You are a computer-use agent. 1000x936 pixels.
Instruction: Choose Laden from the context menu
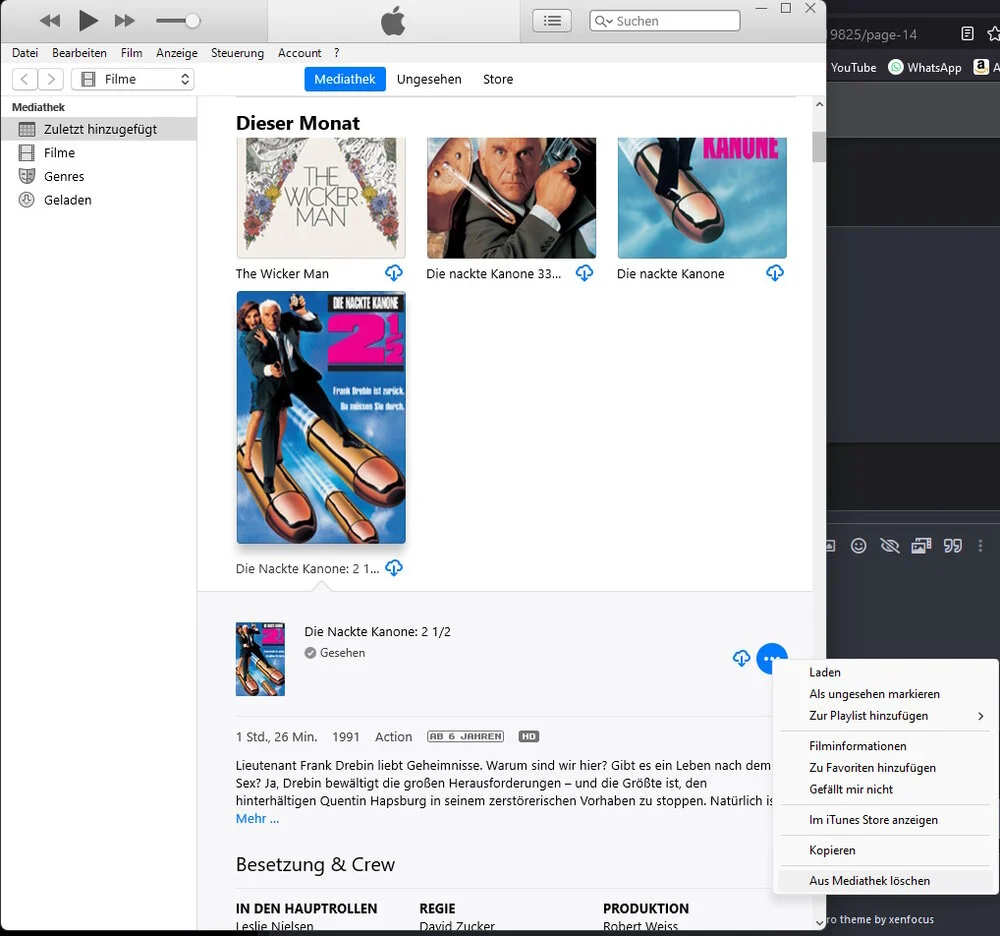885,673
